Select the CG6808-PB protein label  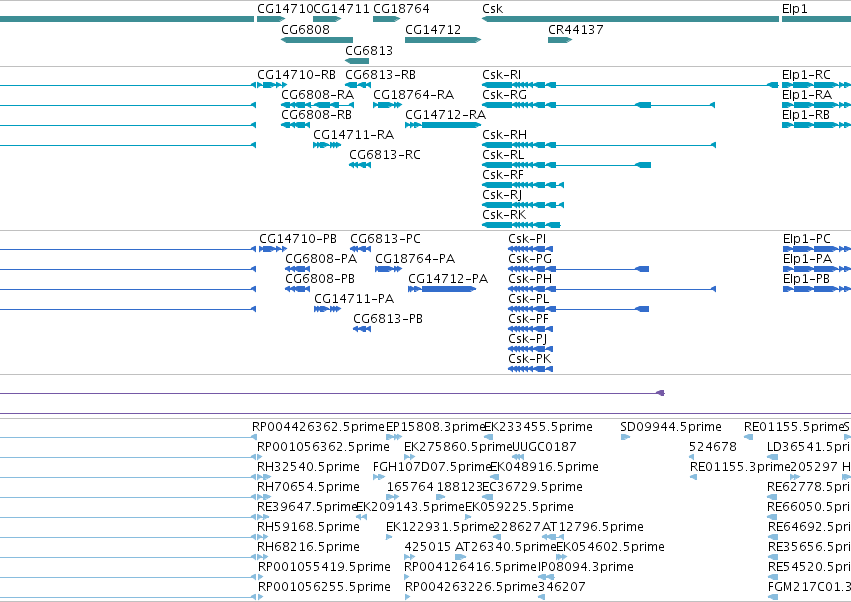(x=320, y=280)
